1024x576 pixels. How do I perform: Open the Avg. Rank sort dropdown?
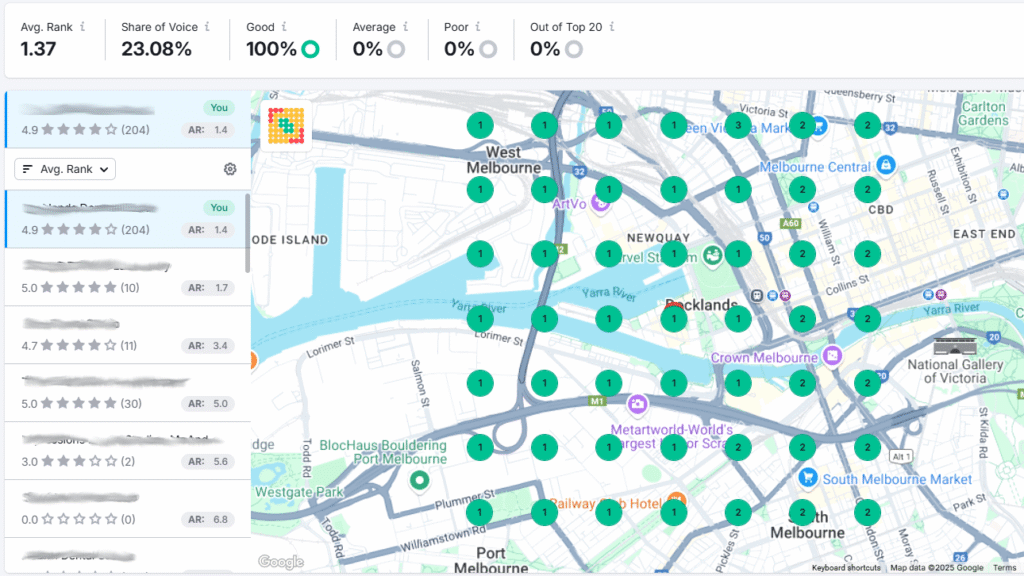tap(65, 170)
